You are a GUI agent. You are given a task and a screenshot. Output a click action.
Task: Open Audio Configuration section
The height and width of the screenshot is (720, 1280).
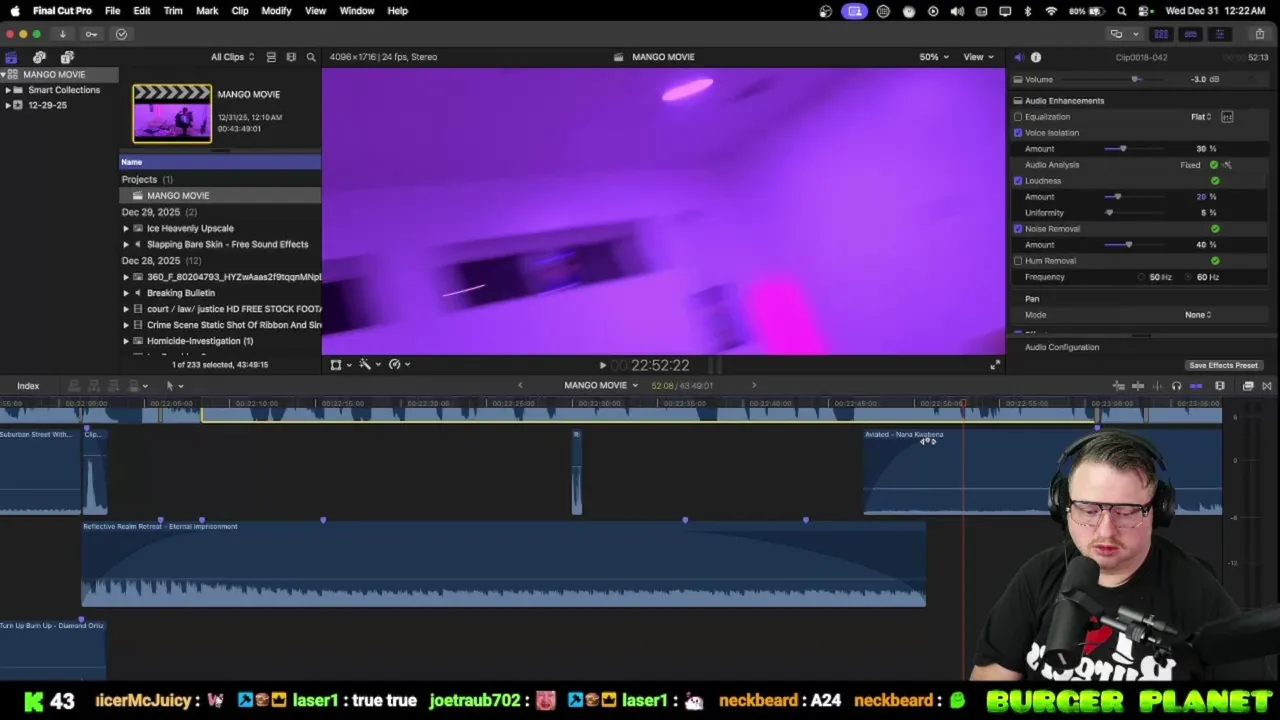click(x=1062, y=347)
